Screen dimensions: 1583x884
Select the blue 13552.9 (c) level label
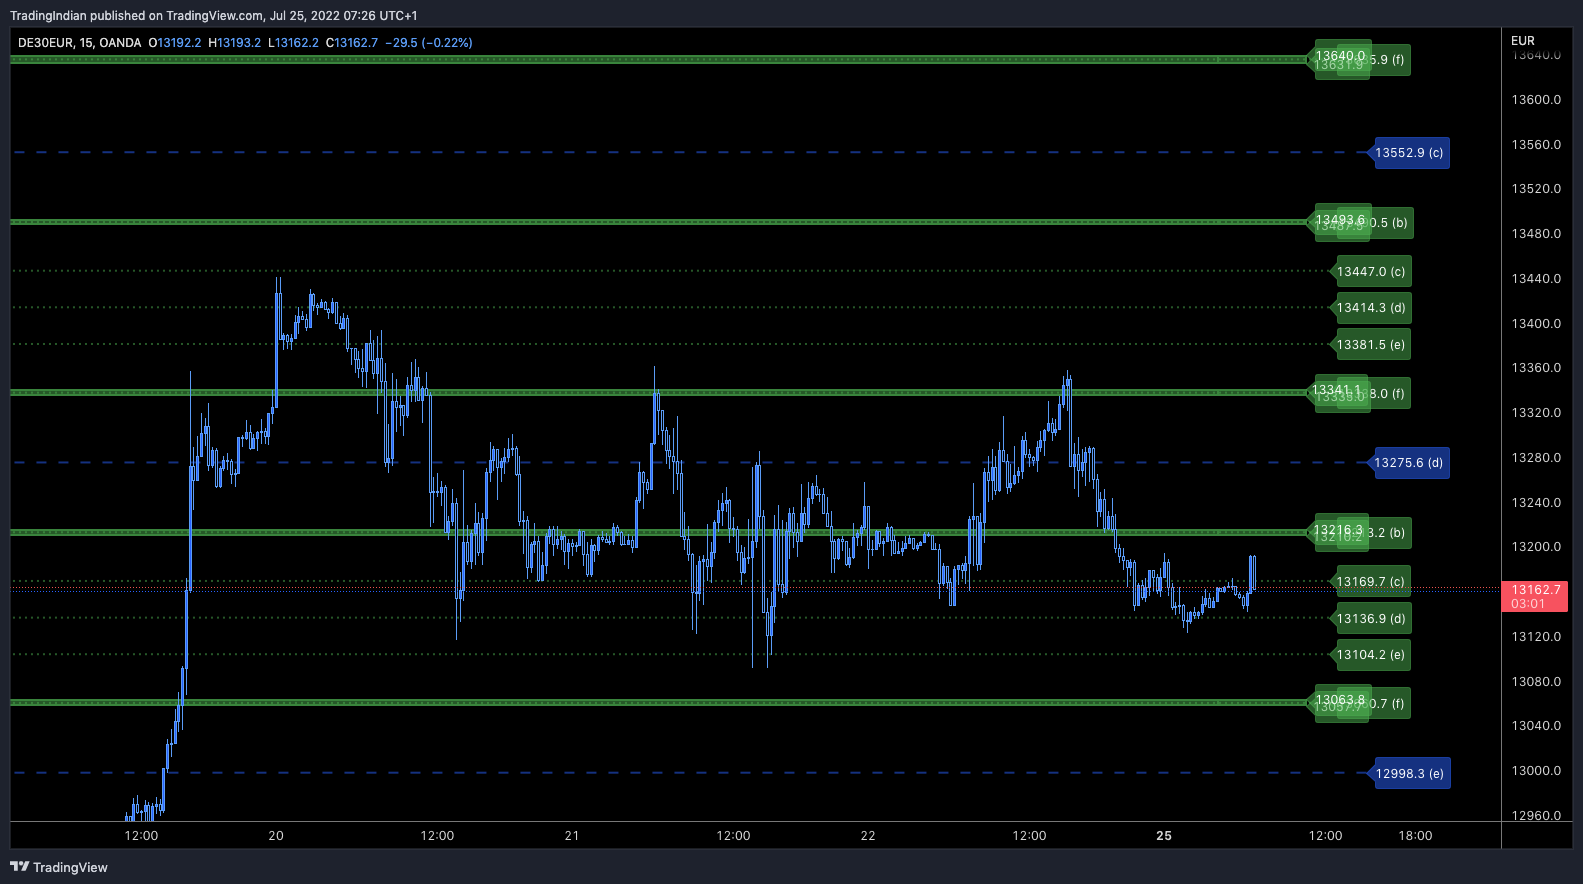[1409, 153]
